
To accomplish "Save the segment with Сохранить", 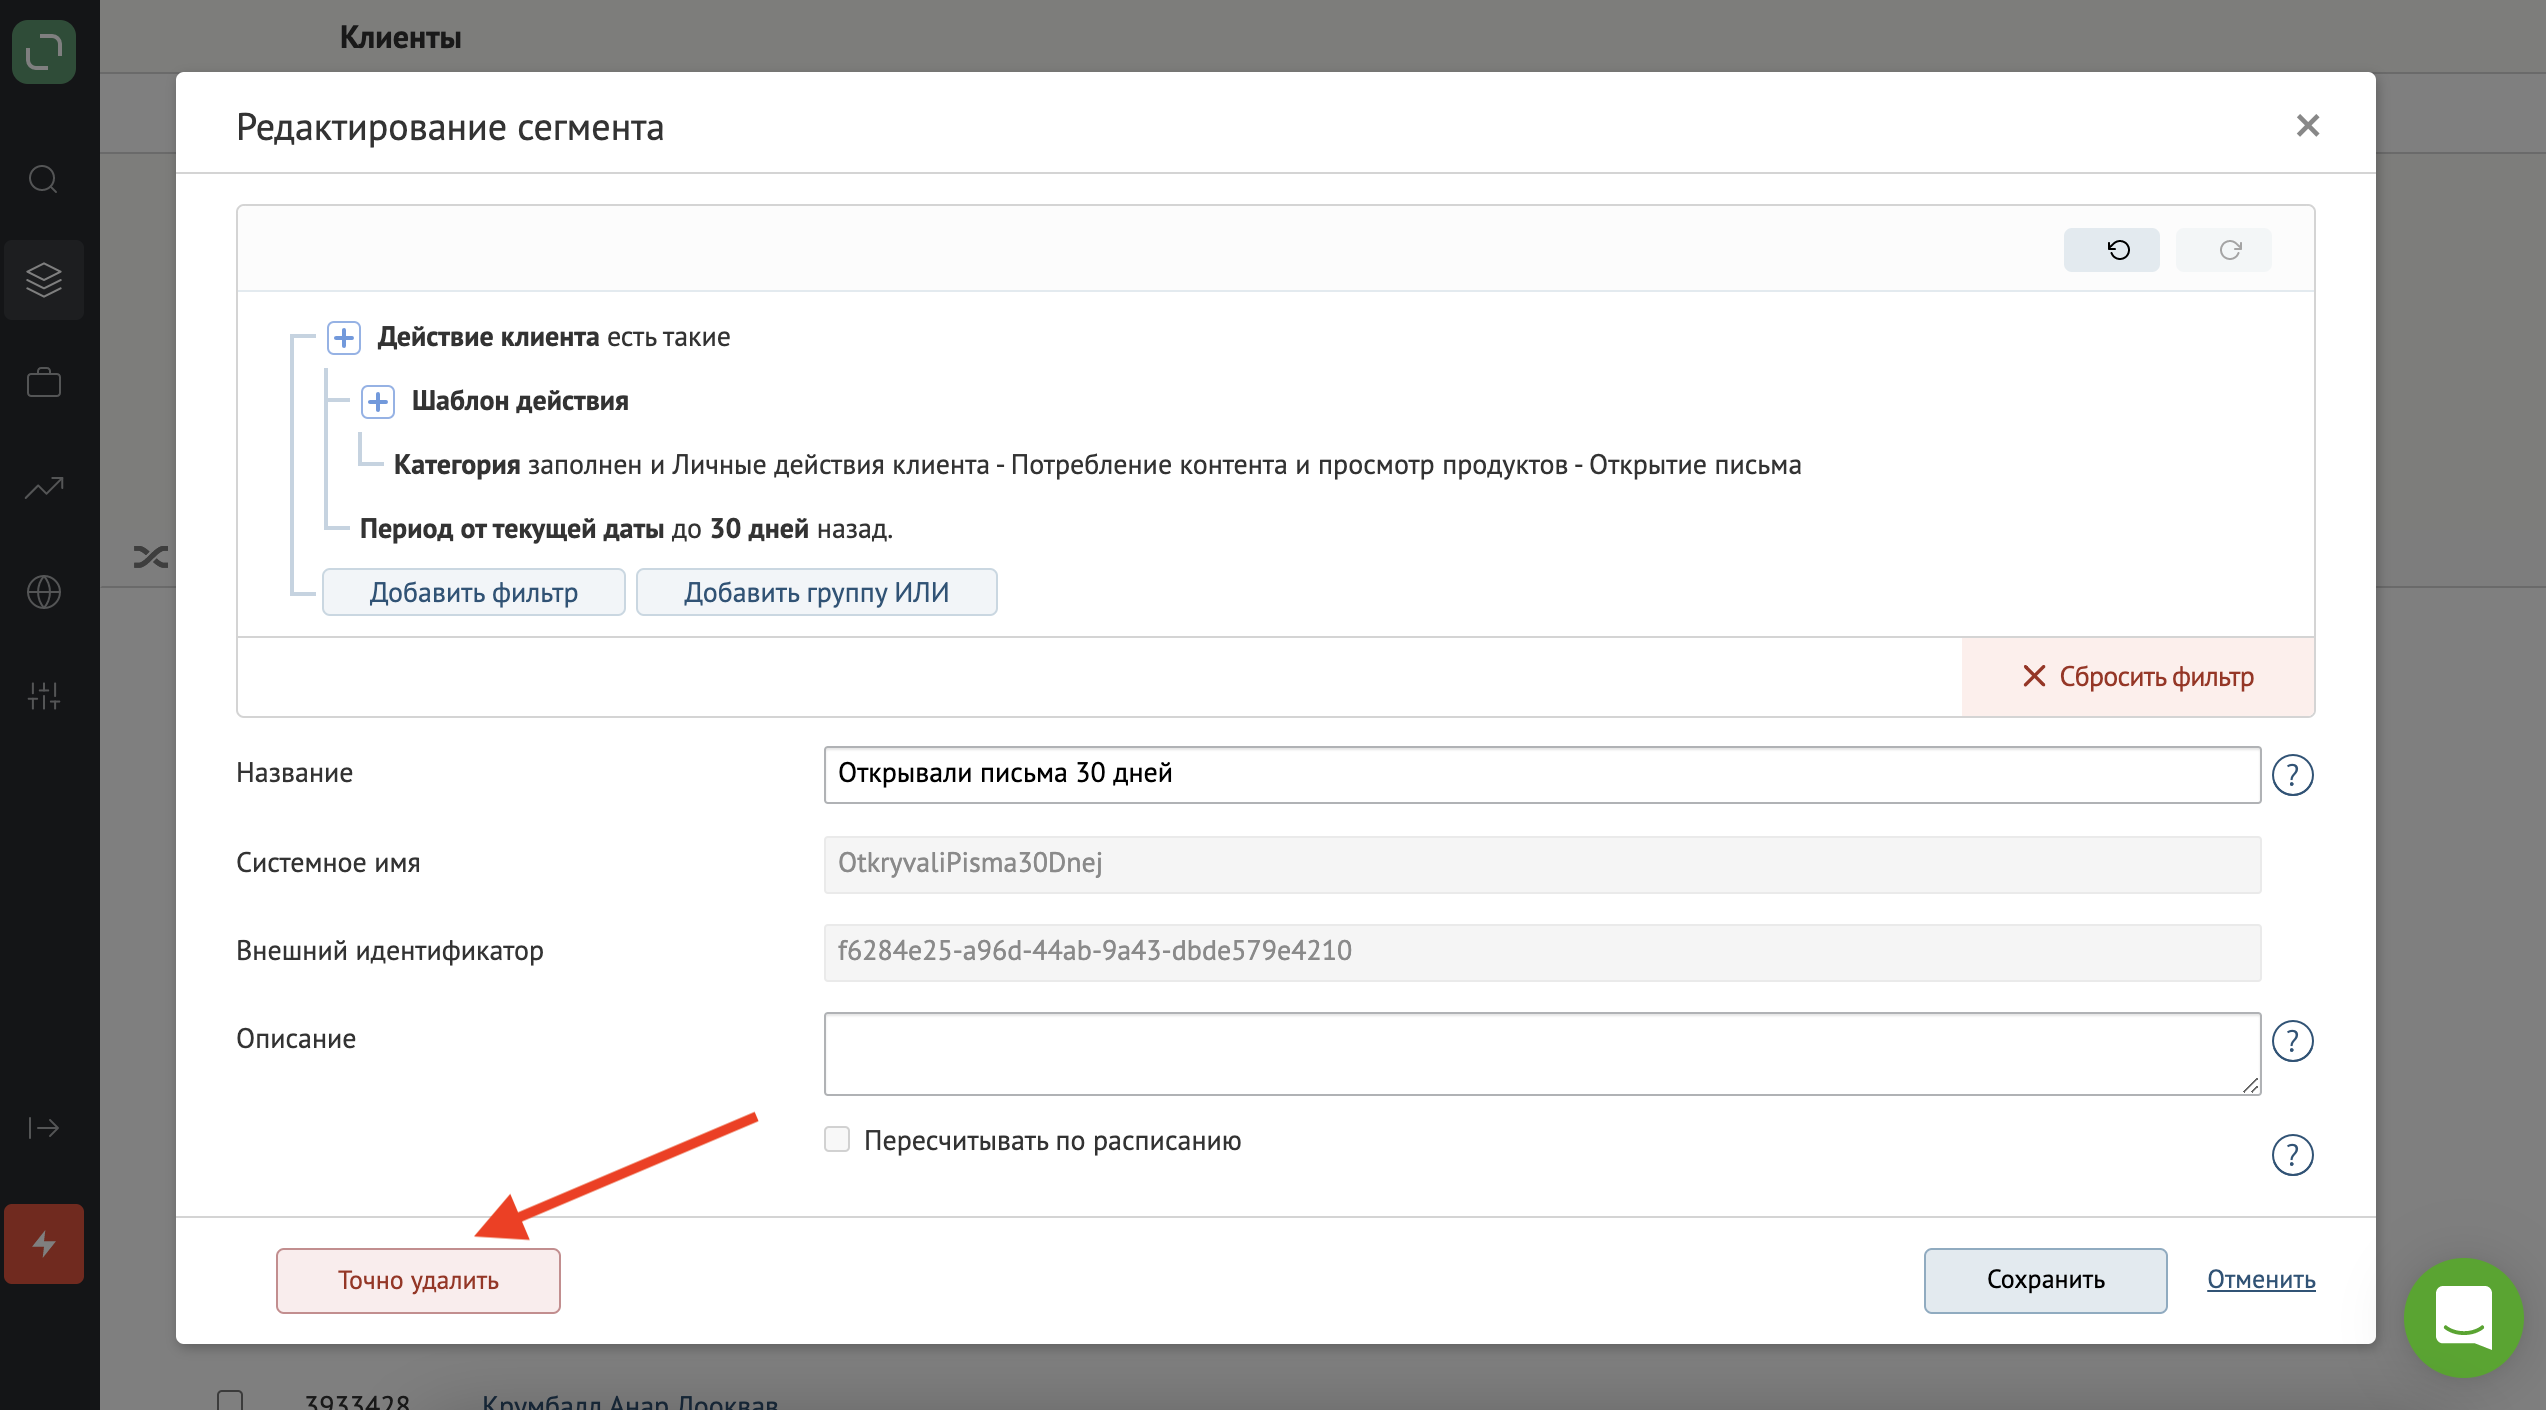I will coord(2046,1281).
